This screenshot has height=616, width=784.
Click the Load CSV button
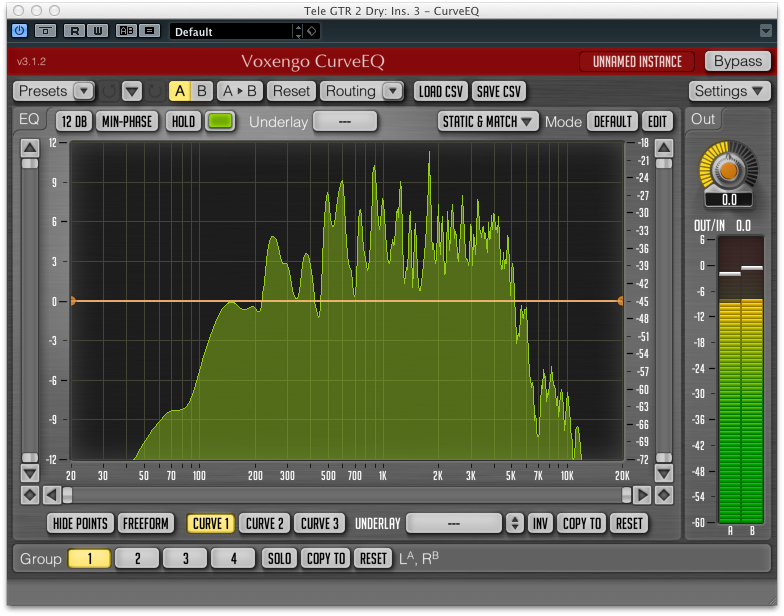(x=440, y=91)
